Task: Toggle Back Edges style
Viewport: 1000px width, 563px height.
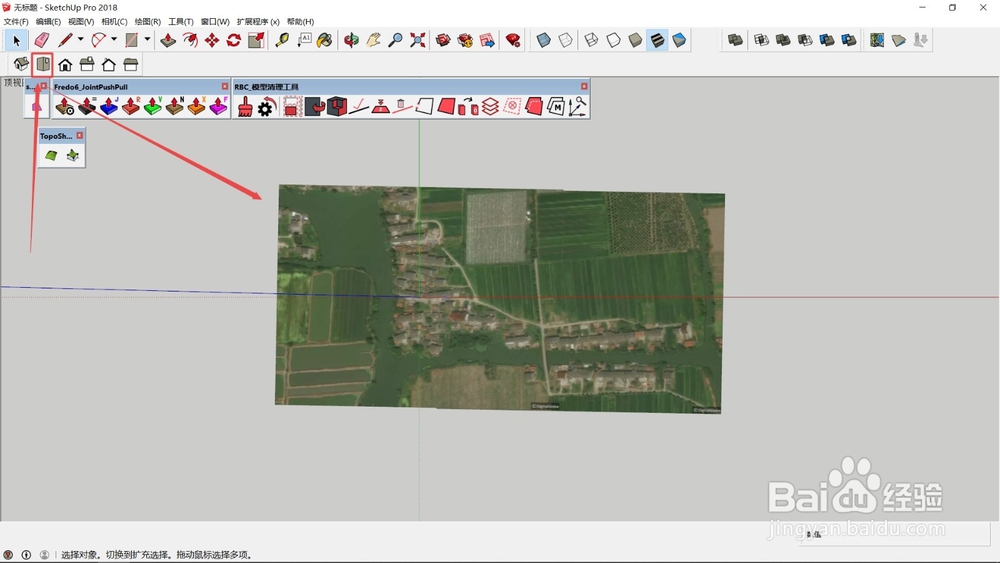Action: (x=566, y=40)
